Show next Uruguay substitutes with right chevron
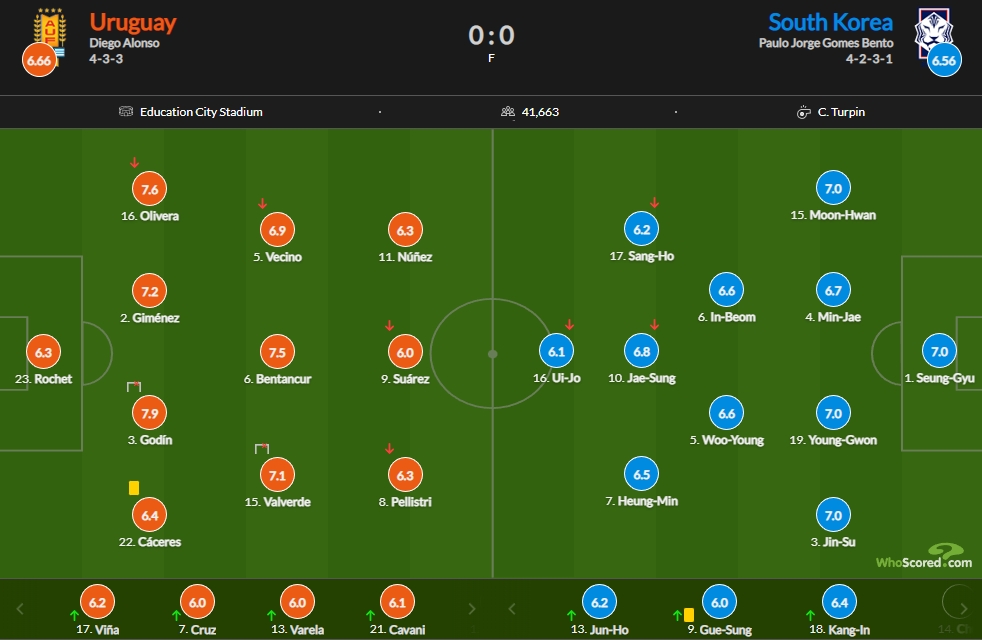The width and height of the screenshot is (982, 640). 472,609
